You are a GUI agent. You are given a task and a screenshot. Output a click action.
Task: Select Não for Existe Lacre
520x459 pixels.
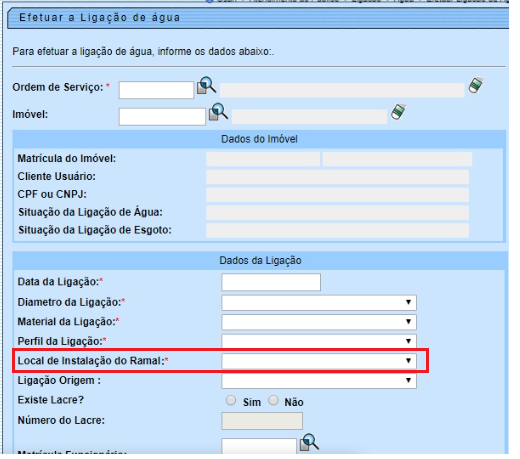point(273,400)
